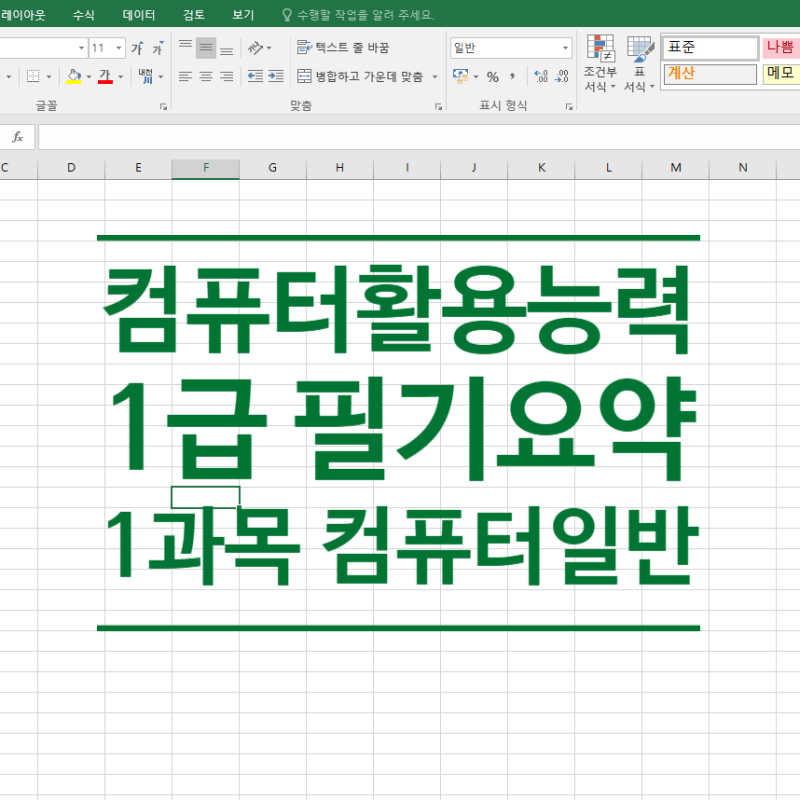The height and width of the screenshot is (800, 800).
Task: Decrease cell indent
Action: (x=255, y=77)
